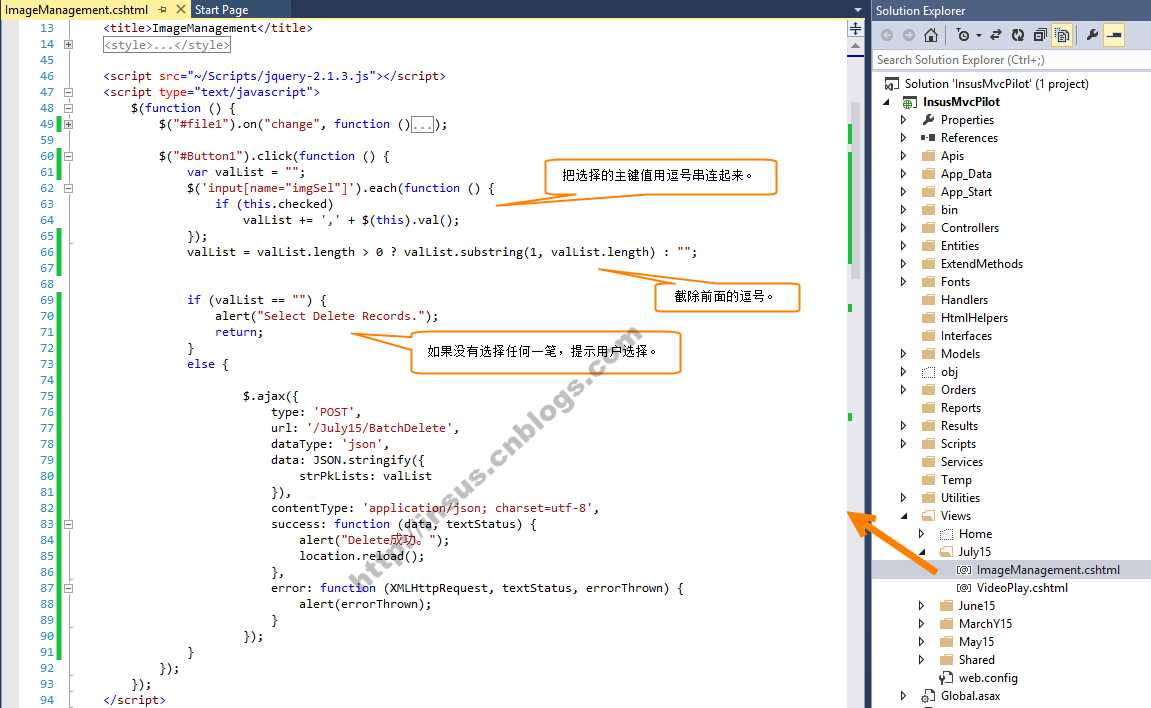Click the Global.asax file icon
The height and width of the screenshot is (708, 1151).
click(x=929, y=696)
